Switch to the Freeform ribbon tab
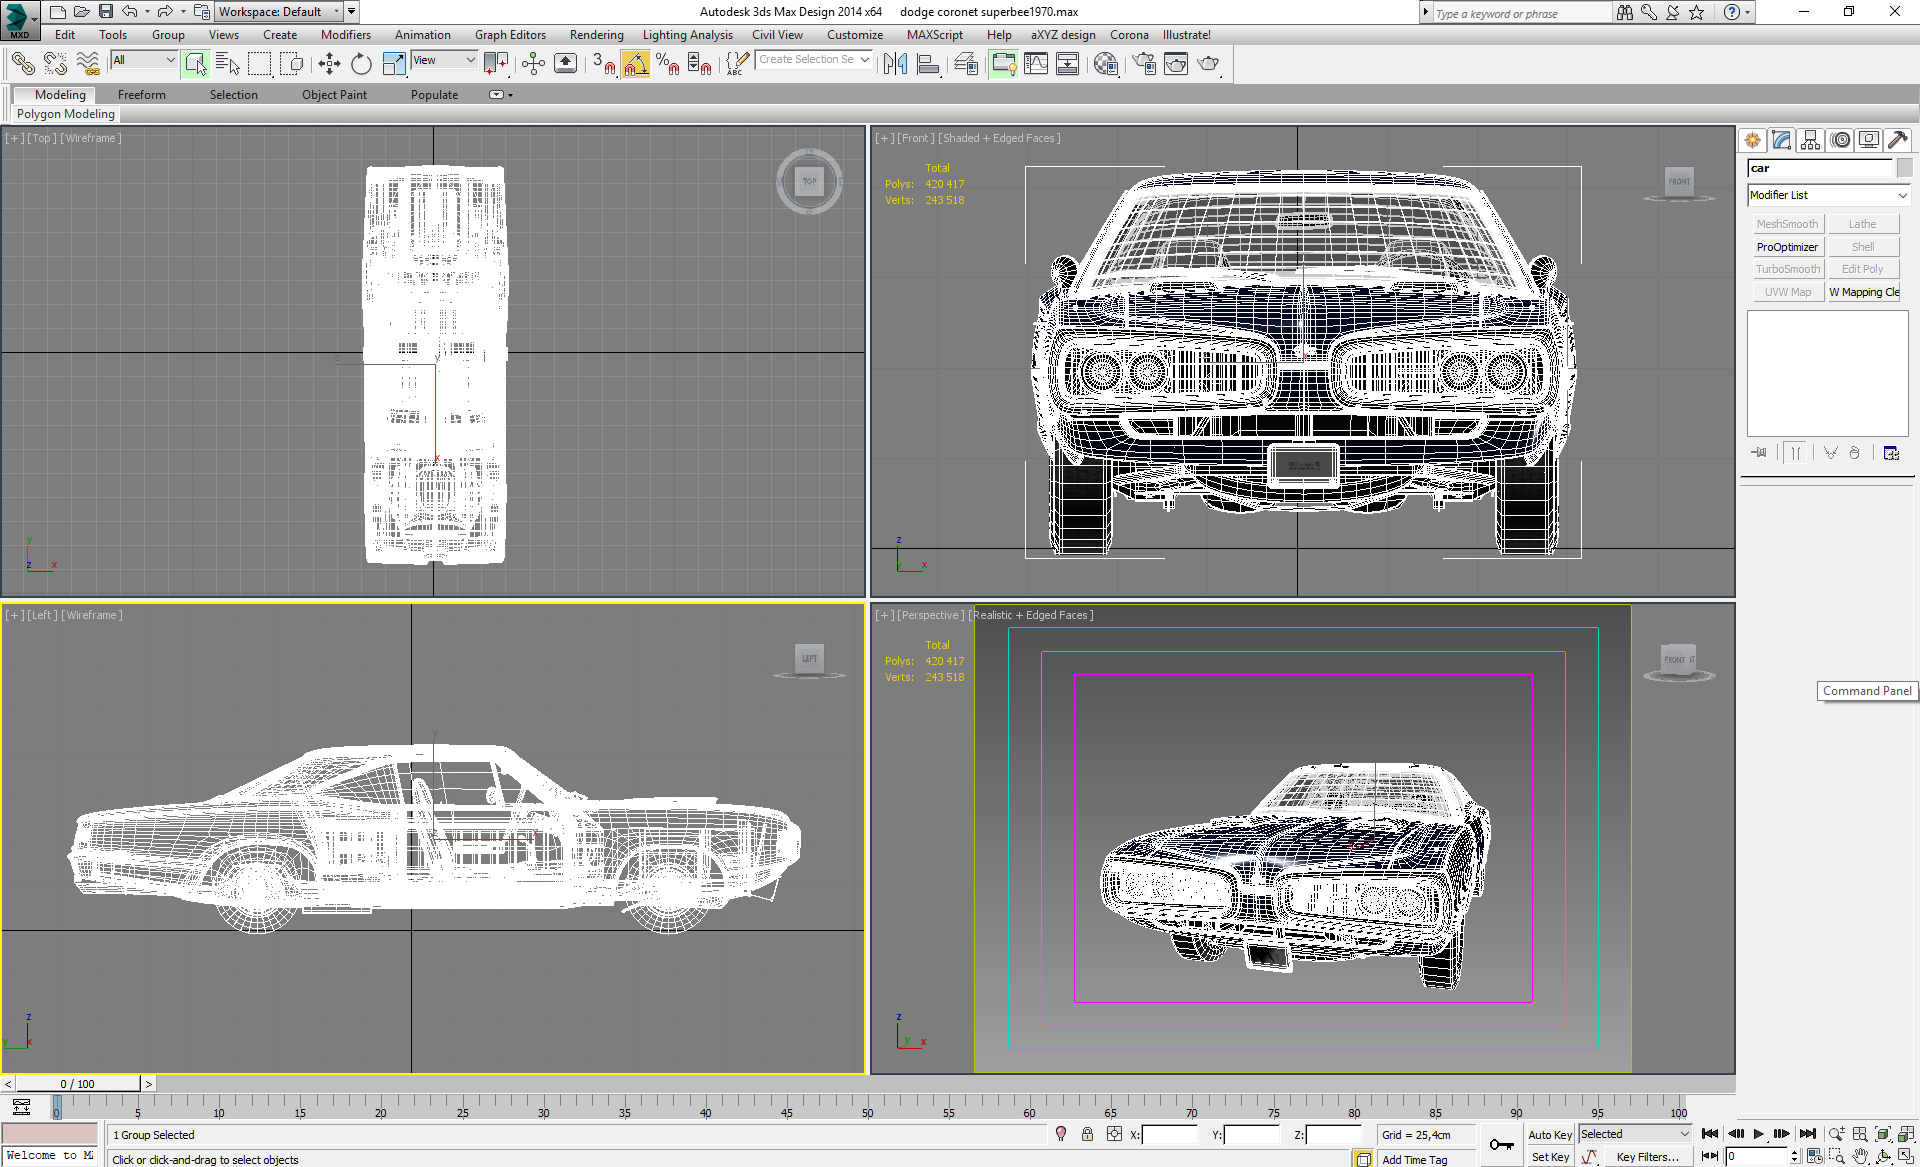The height and width of the screenshot is (1167, 1920). (x=142, y=95)
